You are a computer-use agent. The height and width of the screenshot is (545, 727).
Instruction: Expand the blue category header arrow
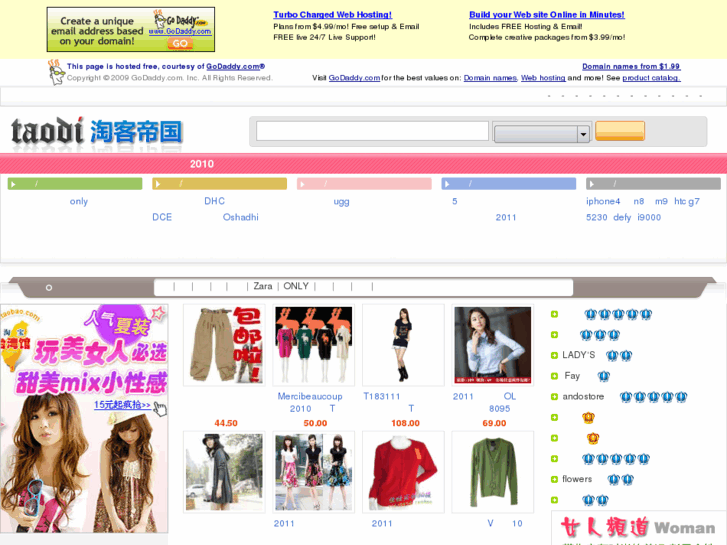click(447, 184)
